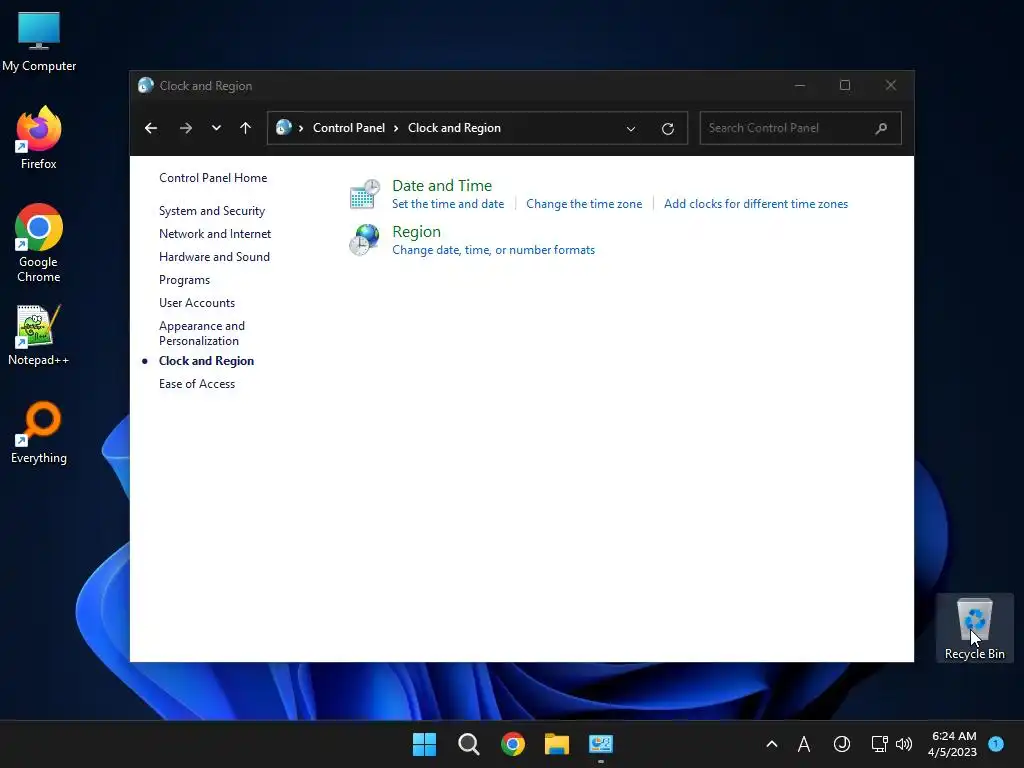Expand the chevron before Control Panel breadcrumb
The image size is (1024, 768).
click(x=301, y=129)
